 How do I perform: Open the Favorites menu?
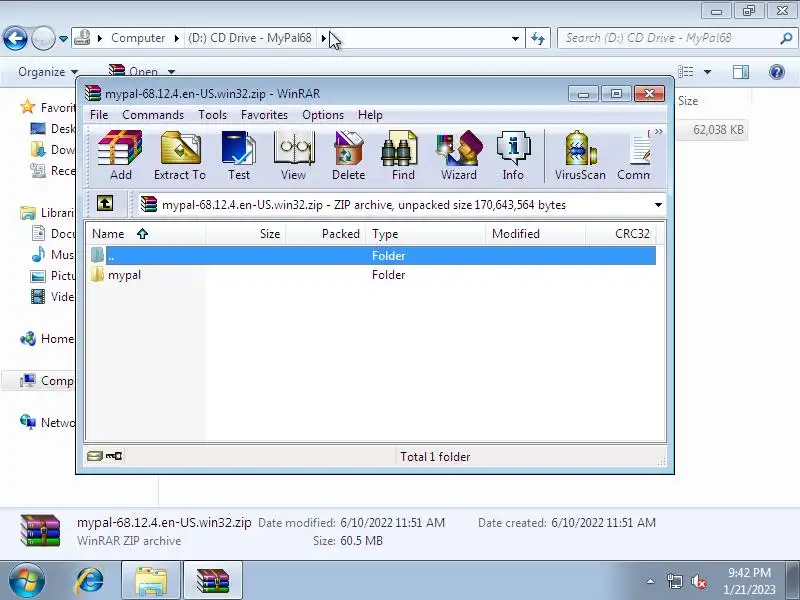coord(264,115)
